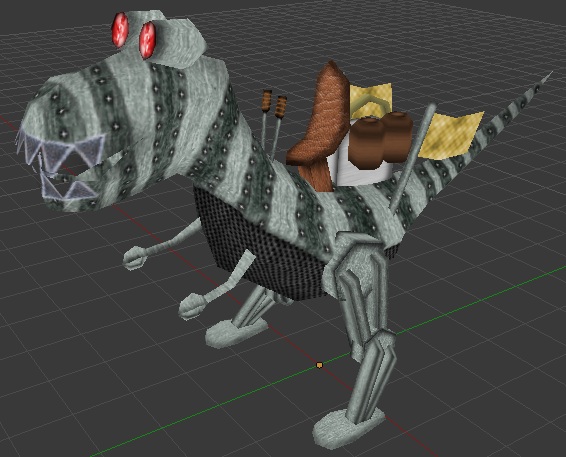Click the yellow flag near the tail
The width and height of the screenshot is (566, 457).
[450, 135]
